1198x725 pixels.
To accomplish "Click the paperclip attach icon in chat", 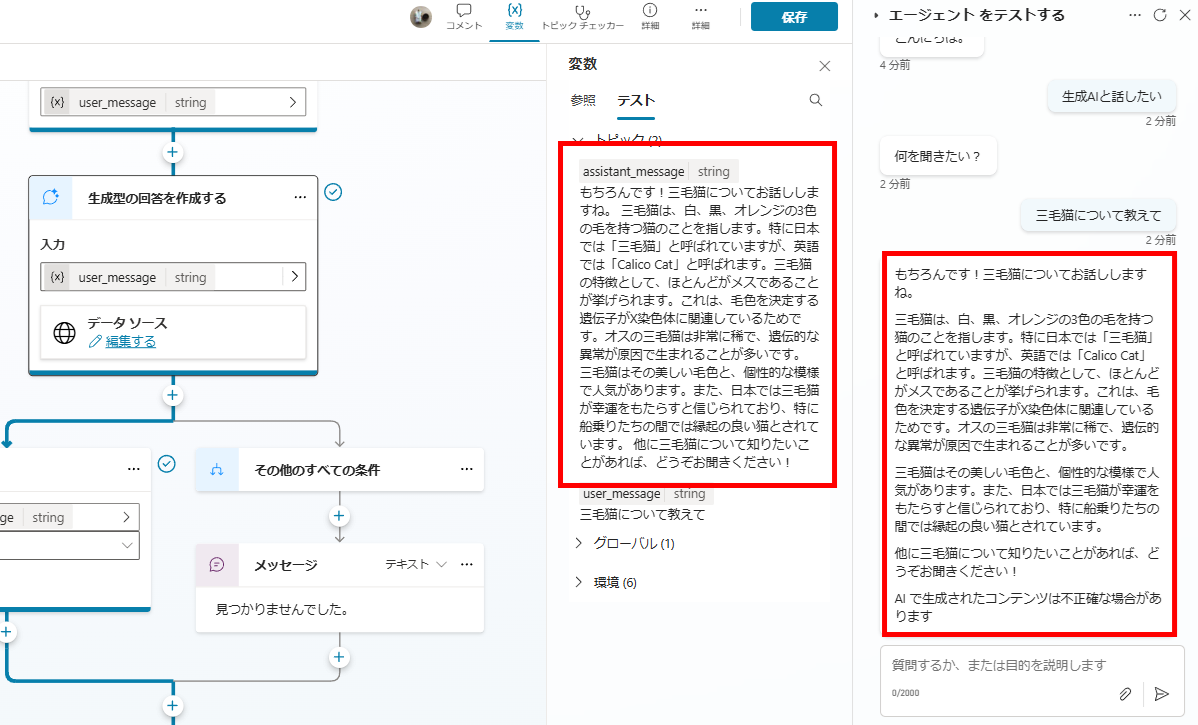I will click(x=1125, y=693).
